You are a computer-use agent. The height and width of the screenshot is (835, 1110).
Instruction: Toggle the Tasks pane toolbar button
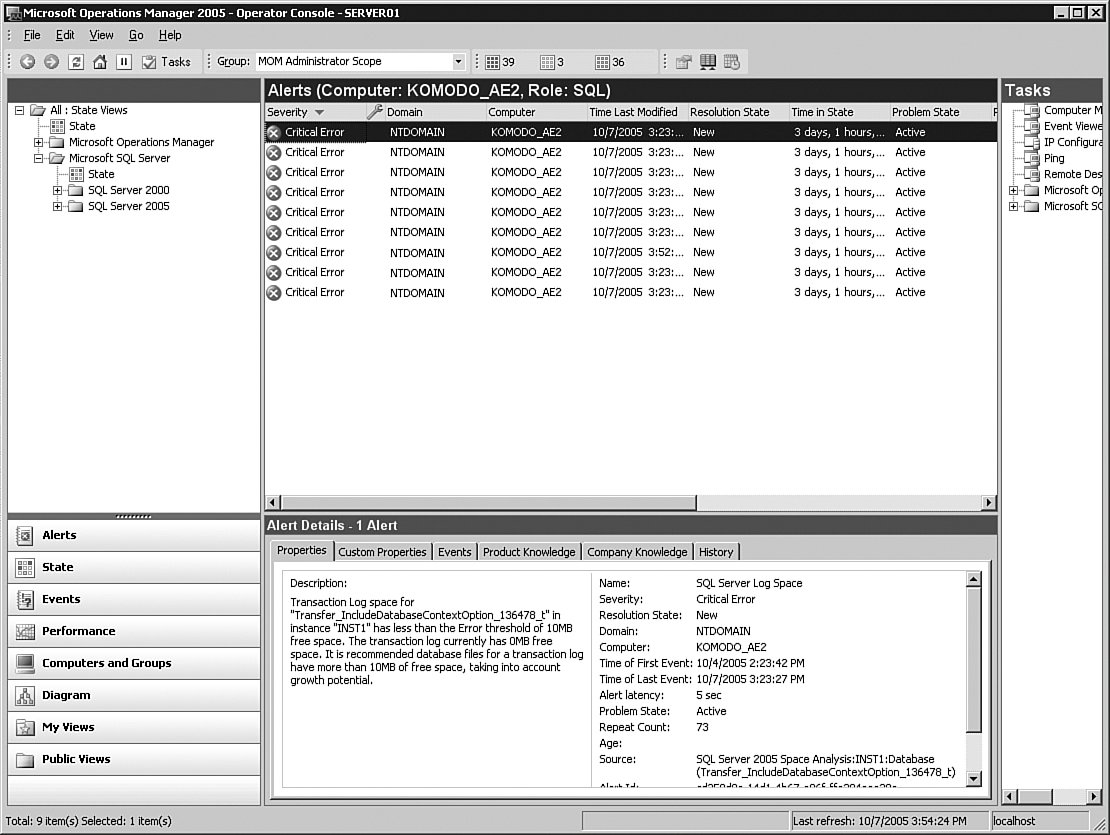[166, 62]
